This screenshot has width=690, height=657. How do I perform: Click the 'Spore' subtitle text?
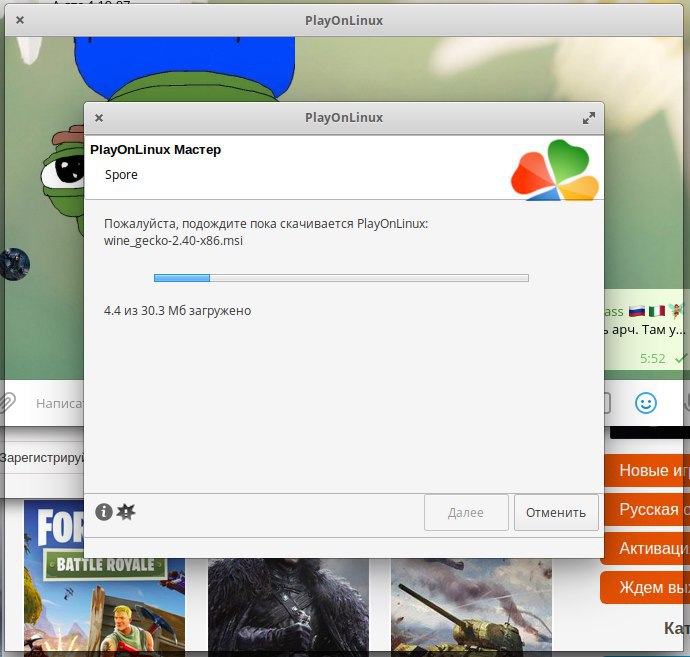121,175
